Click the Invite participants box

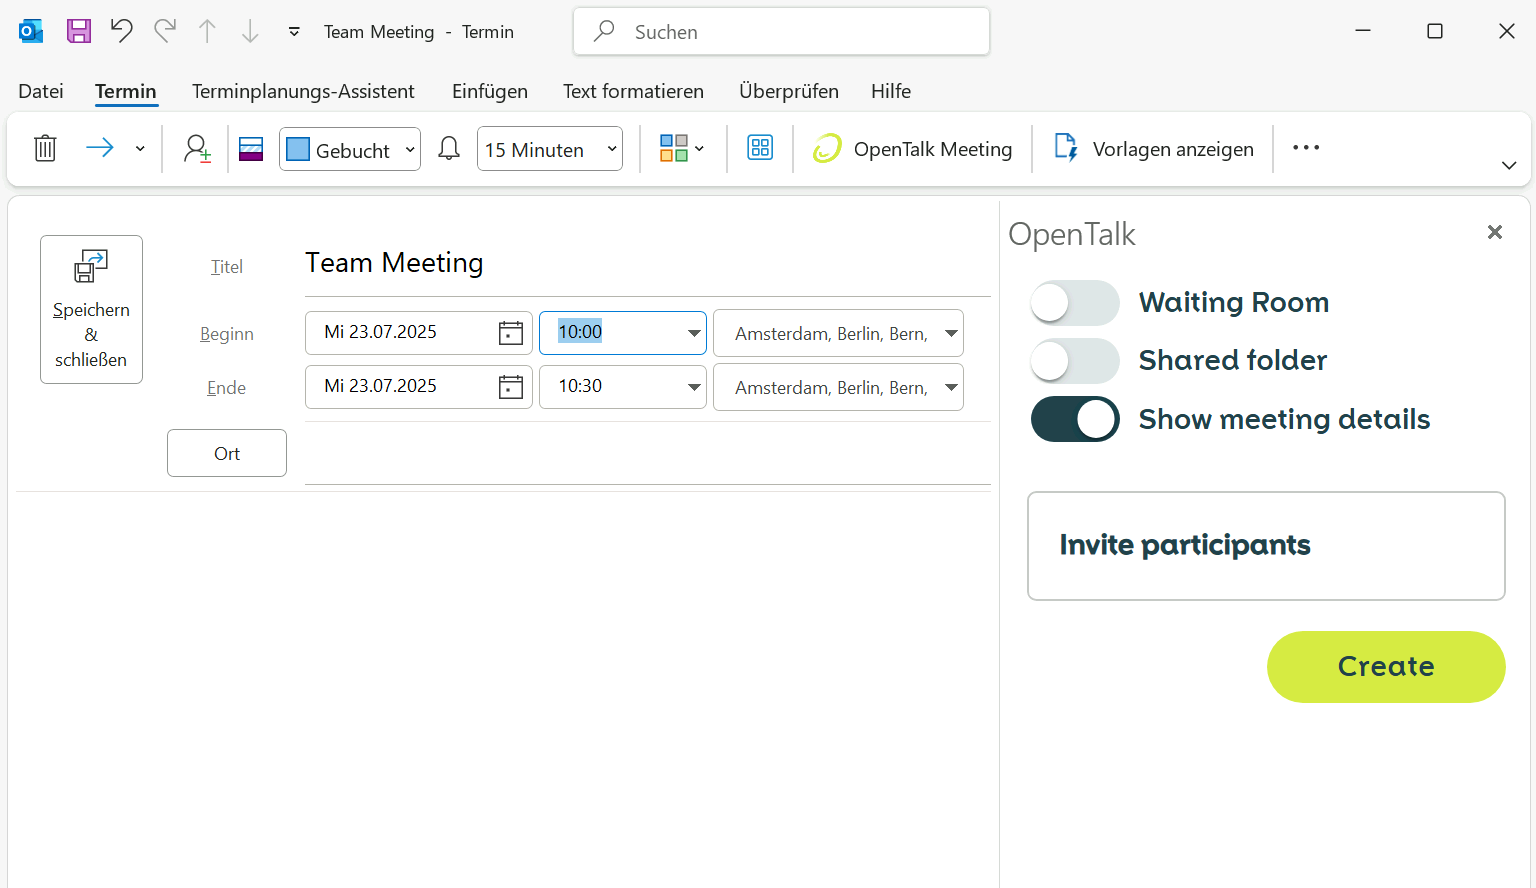pyautogui.click(x=1266, y=546)
